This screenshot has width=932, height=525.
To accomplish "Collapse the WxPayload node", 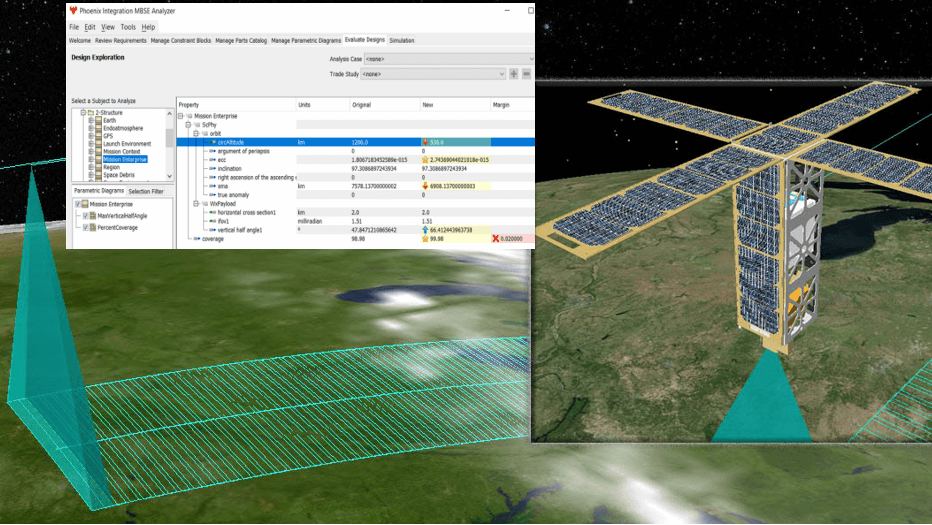I will [196, 203].
